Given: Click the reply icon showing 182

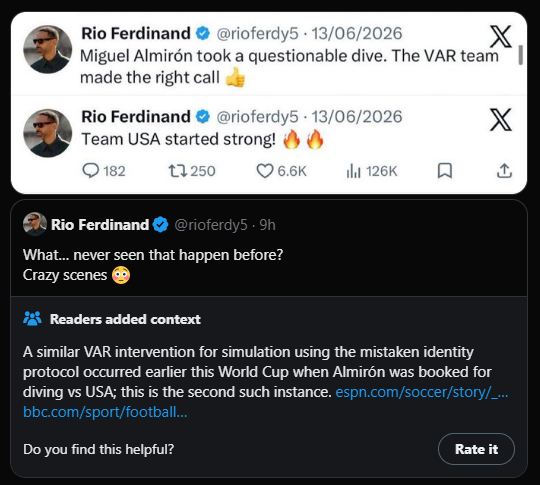Looking at the screenshot, I should pos(91,171).
